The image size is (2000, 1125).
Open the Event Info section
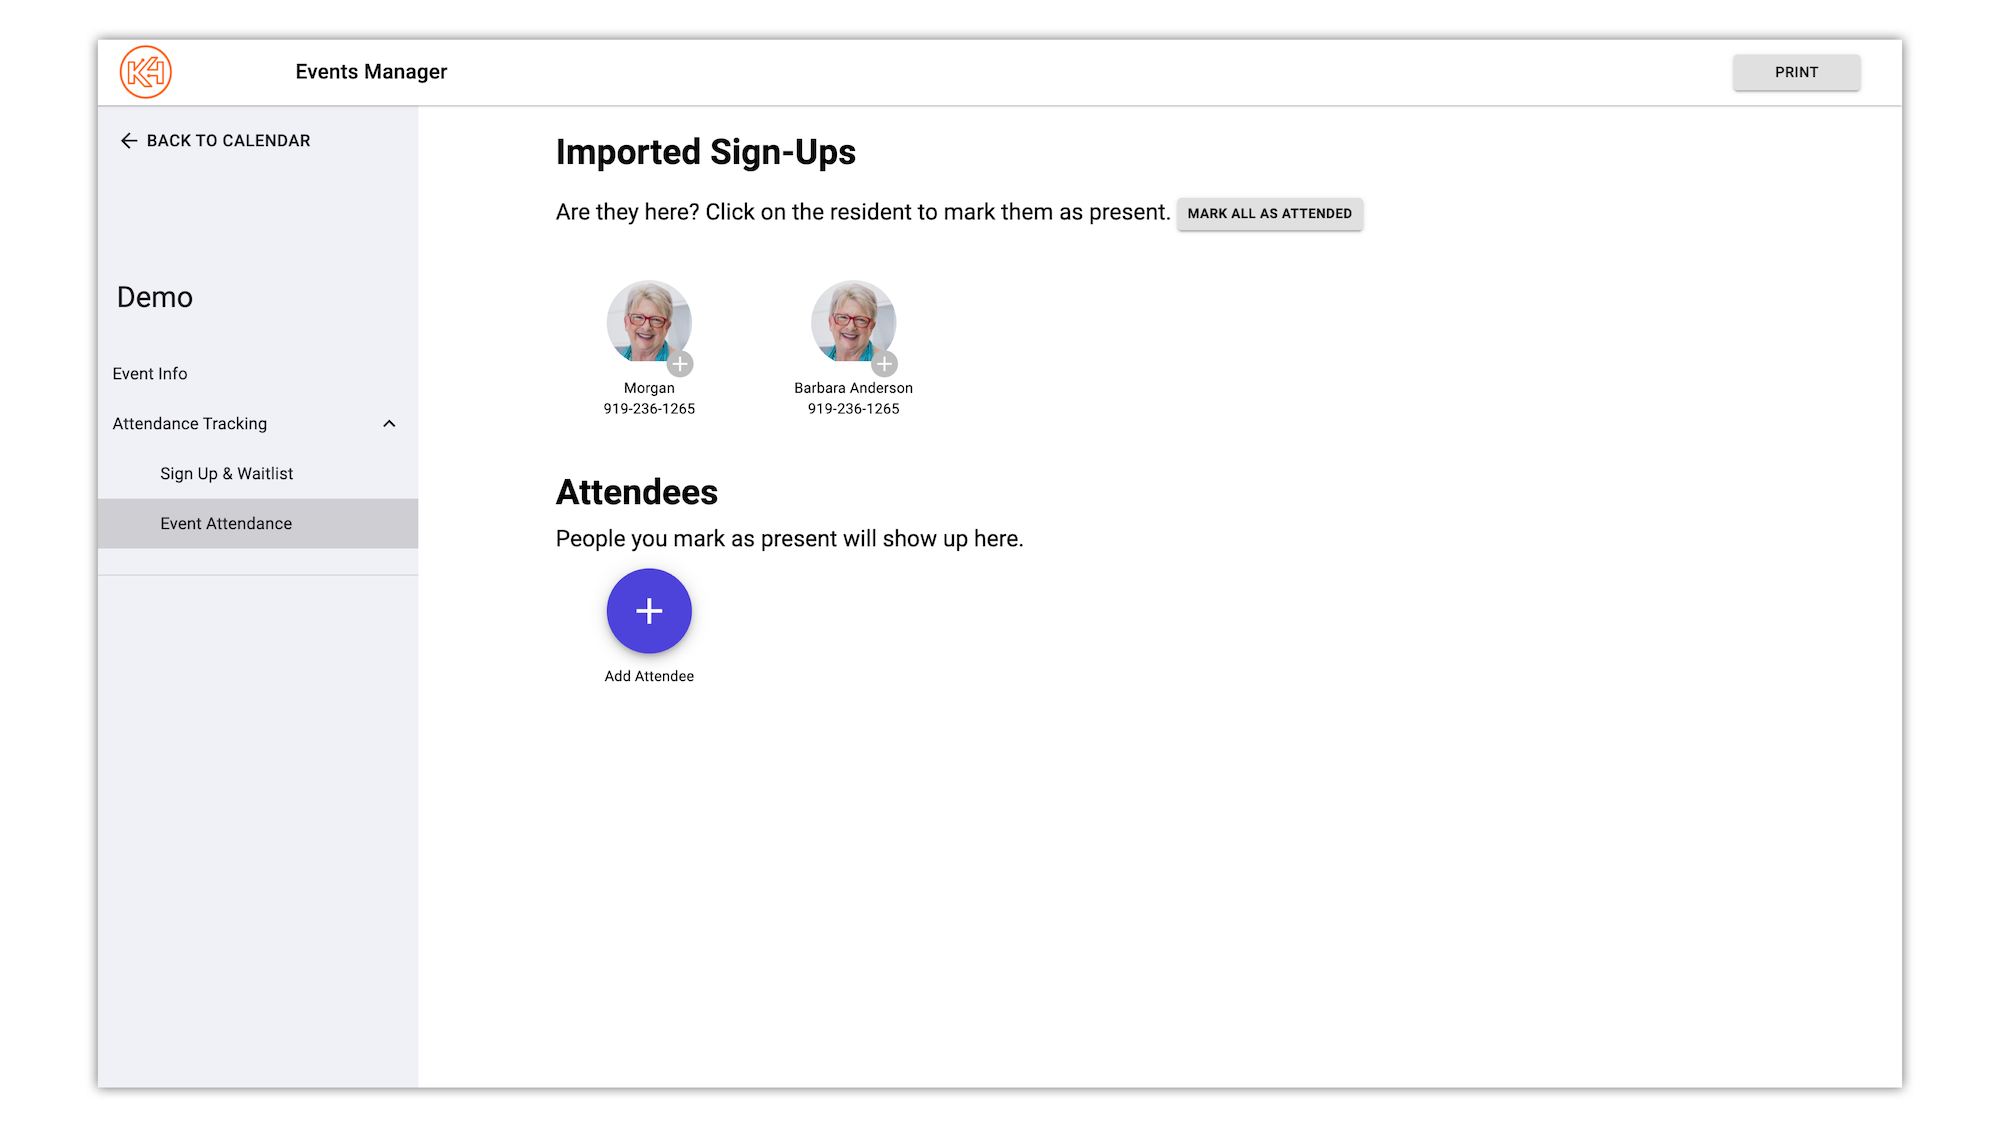[x=150, y=373]
